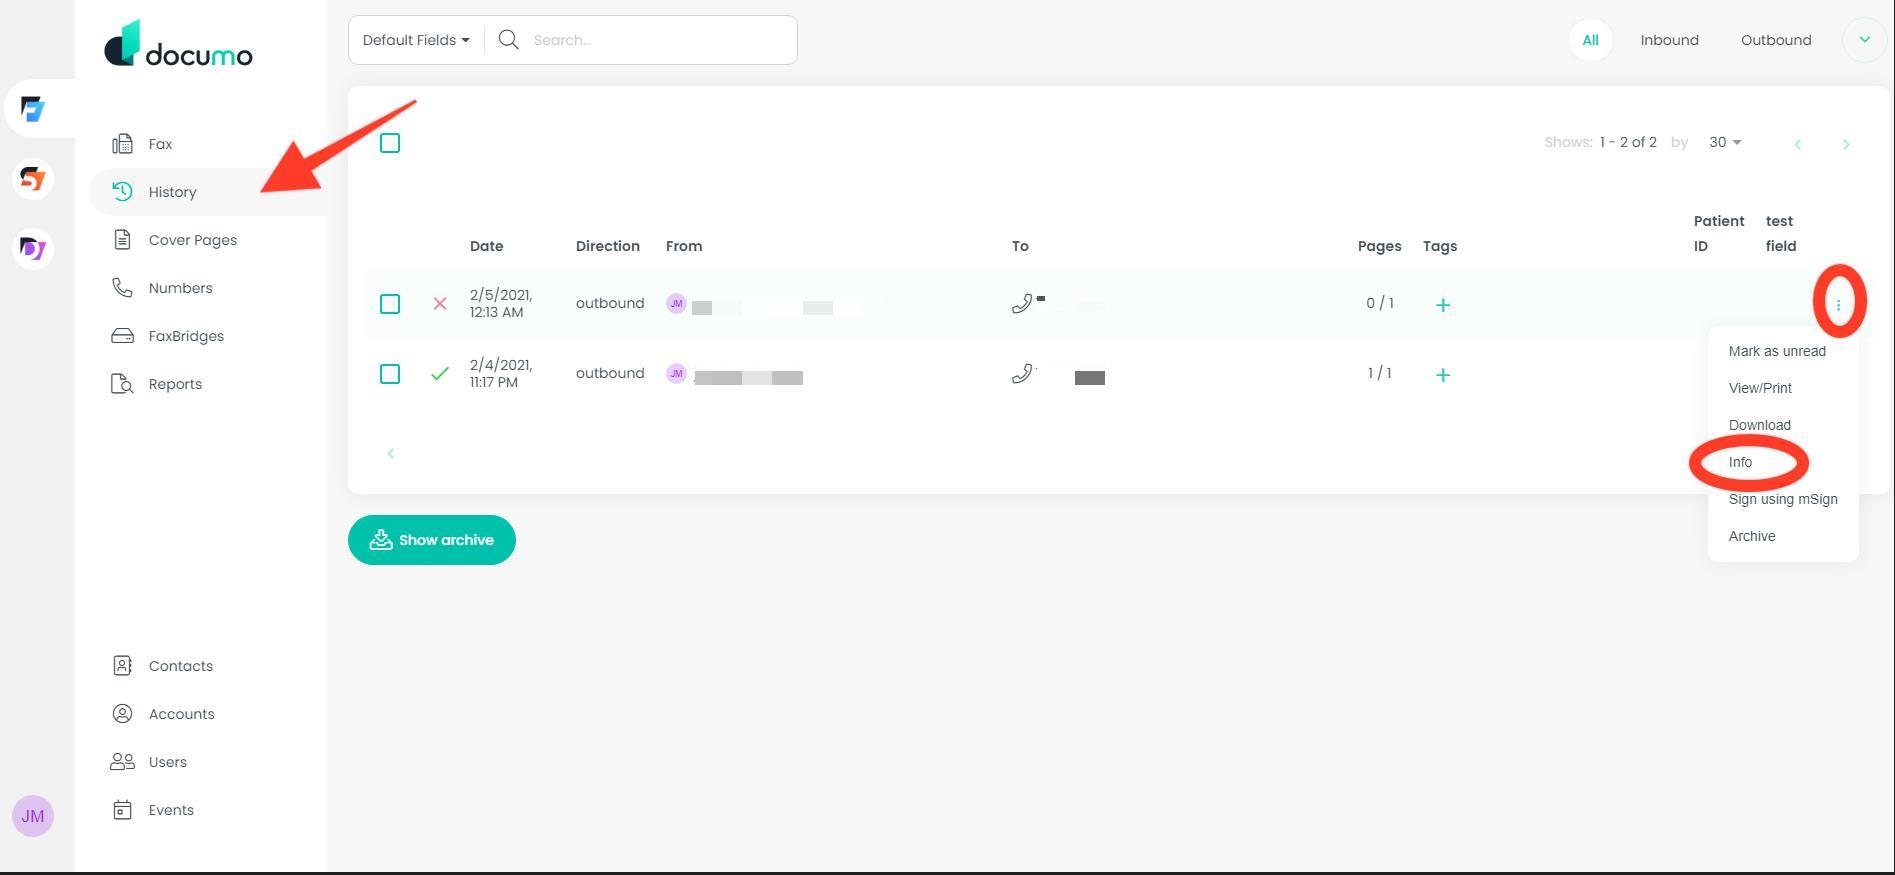Open the Fax section in sidebar
Viewport: 1895px width, 875px height.
(x=160, y=144)
